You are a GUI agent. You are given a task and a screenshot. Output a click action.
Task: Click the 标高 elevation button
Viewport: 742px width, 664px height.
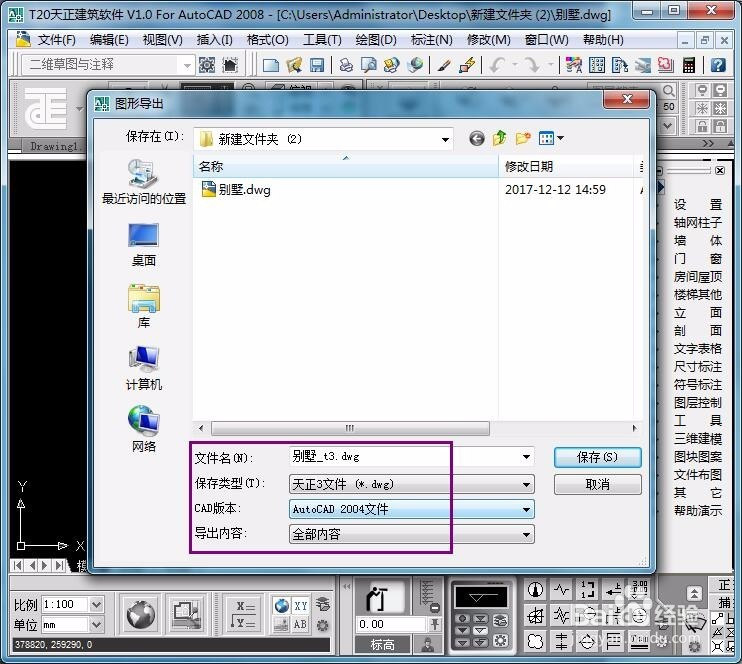pos(382,644)
